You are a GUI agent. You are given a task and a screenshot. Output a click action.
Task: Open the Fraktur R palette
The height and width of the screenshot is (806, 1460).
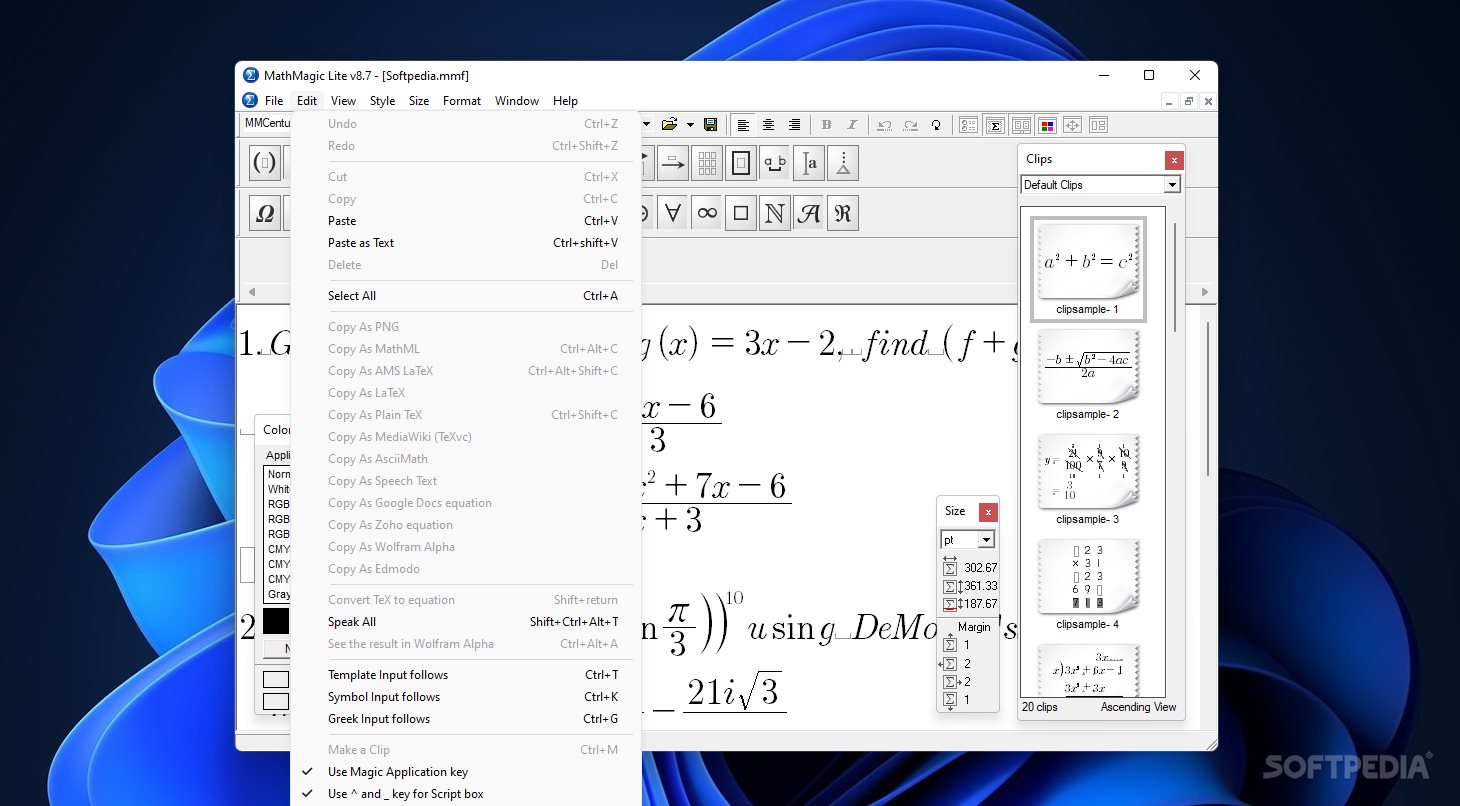tap(843, 213)
